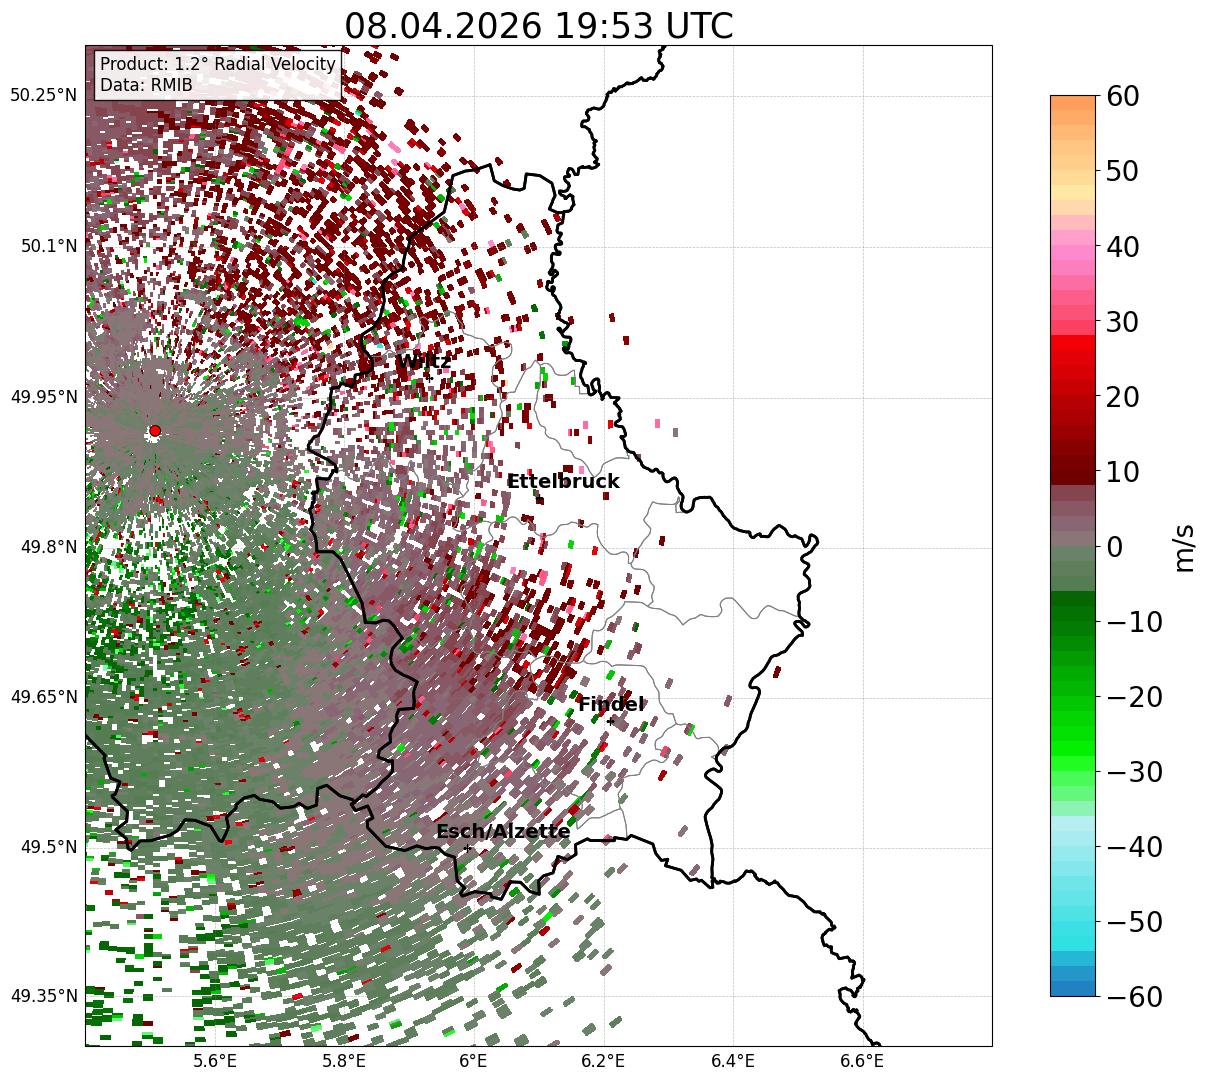Image resolution: width=1207 pixels, height=1081 pixels.
Task: Click the Findel location cross marker
Action: point(610,721)
